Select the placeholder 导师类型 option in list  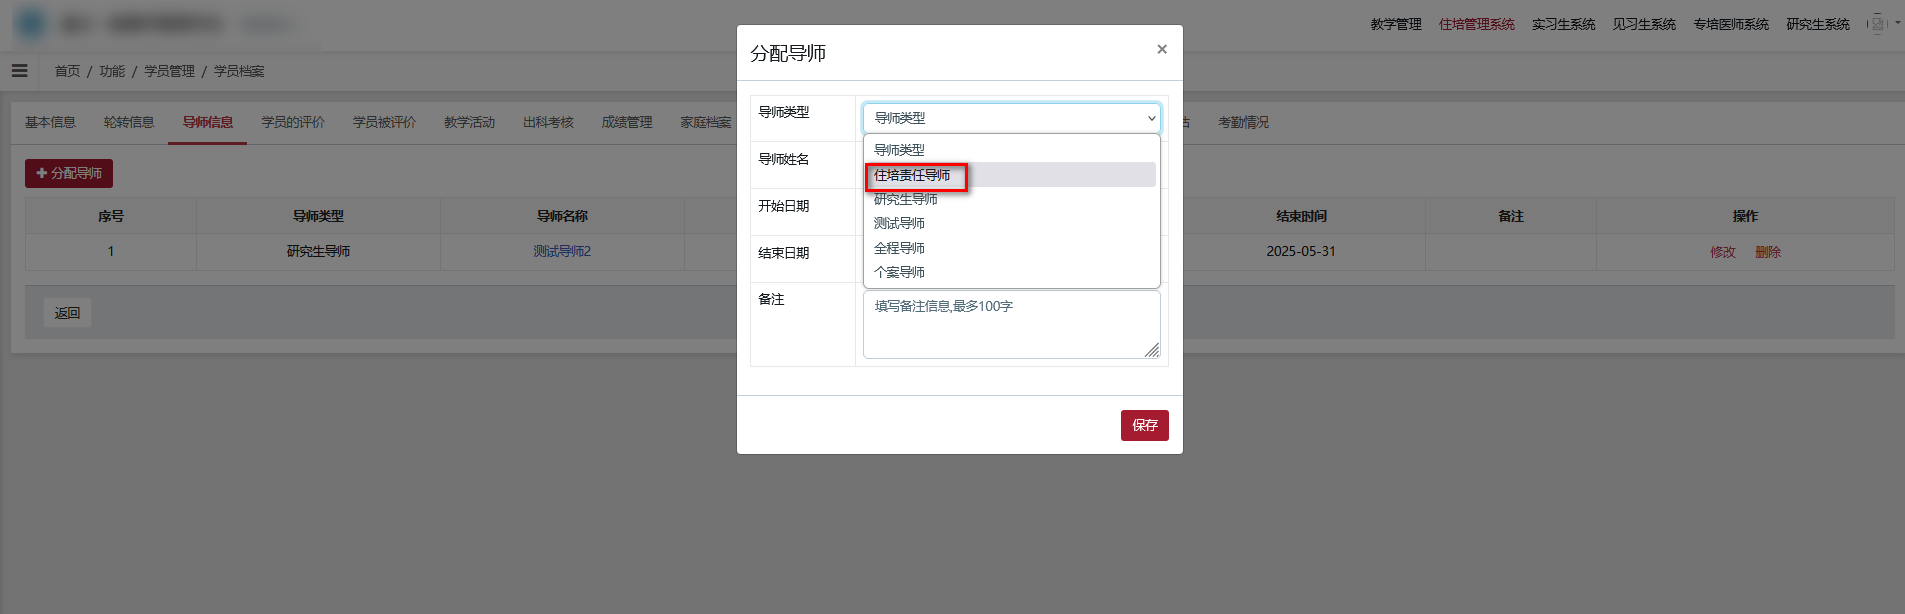tap(1011, 150)
